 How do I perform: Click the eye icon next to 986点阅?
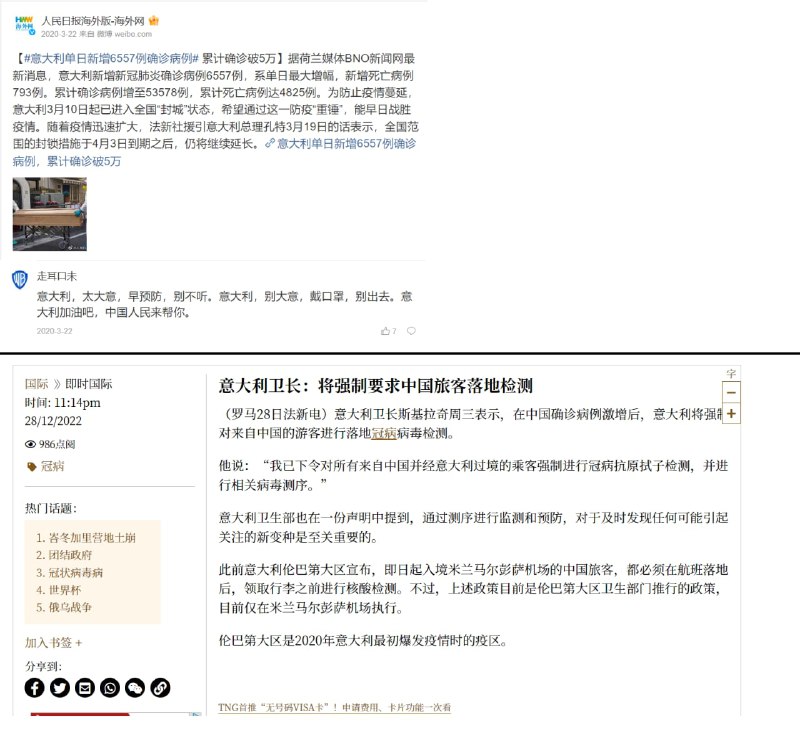click(x=30, y=445)
